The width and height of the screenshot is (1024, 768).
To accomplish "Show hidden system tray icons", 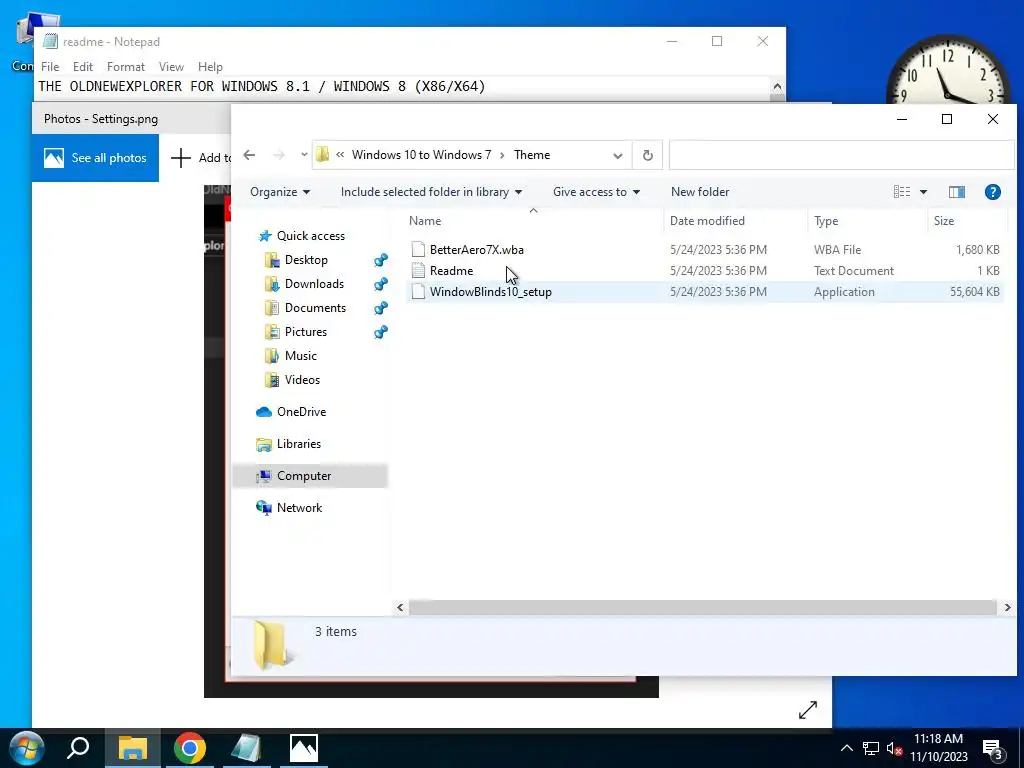I will pos(846,748).
